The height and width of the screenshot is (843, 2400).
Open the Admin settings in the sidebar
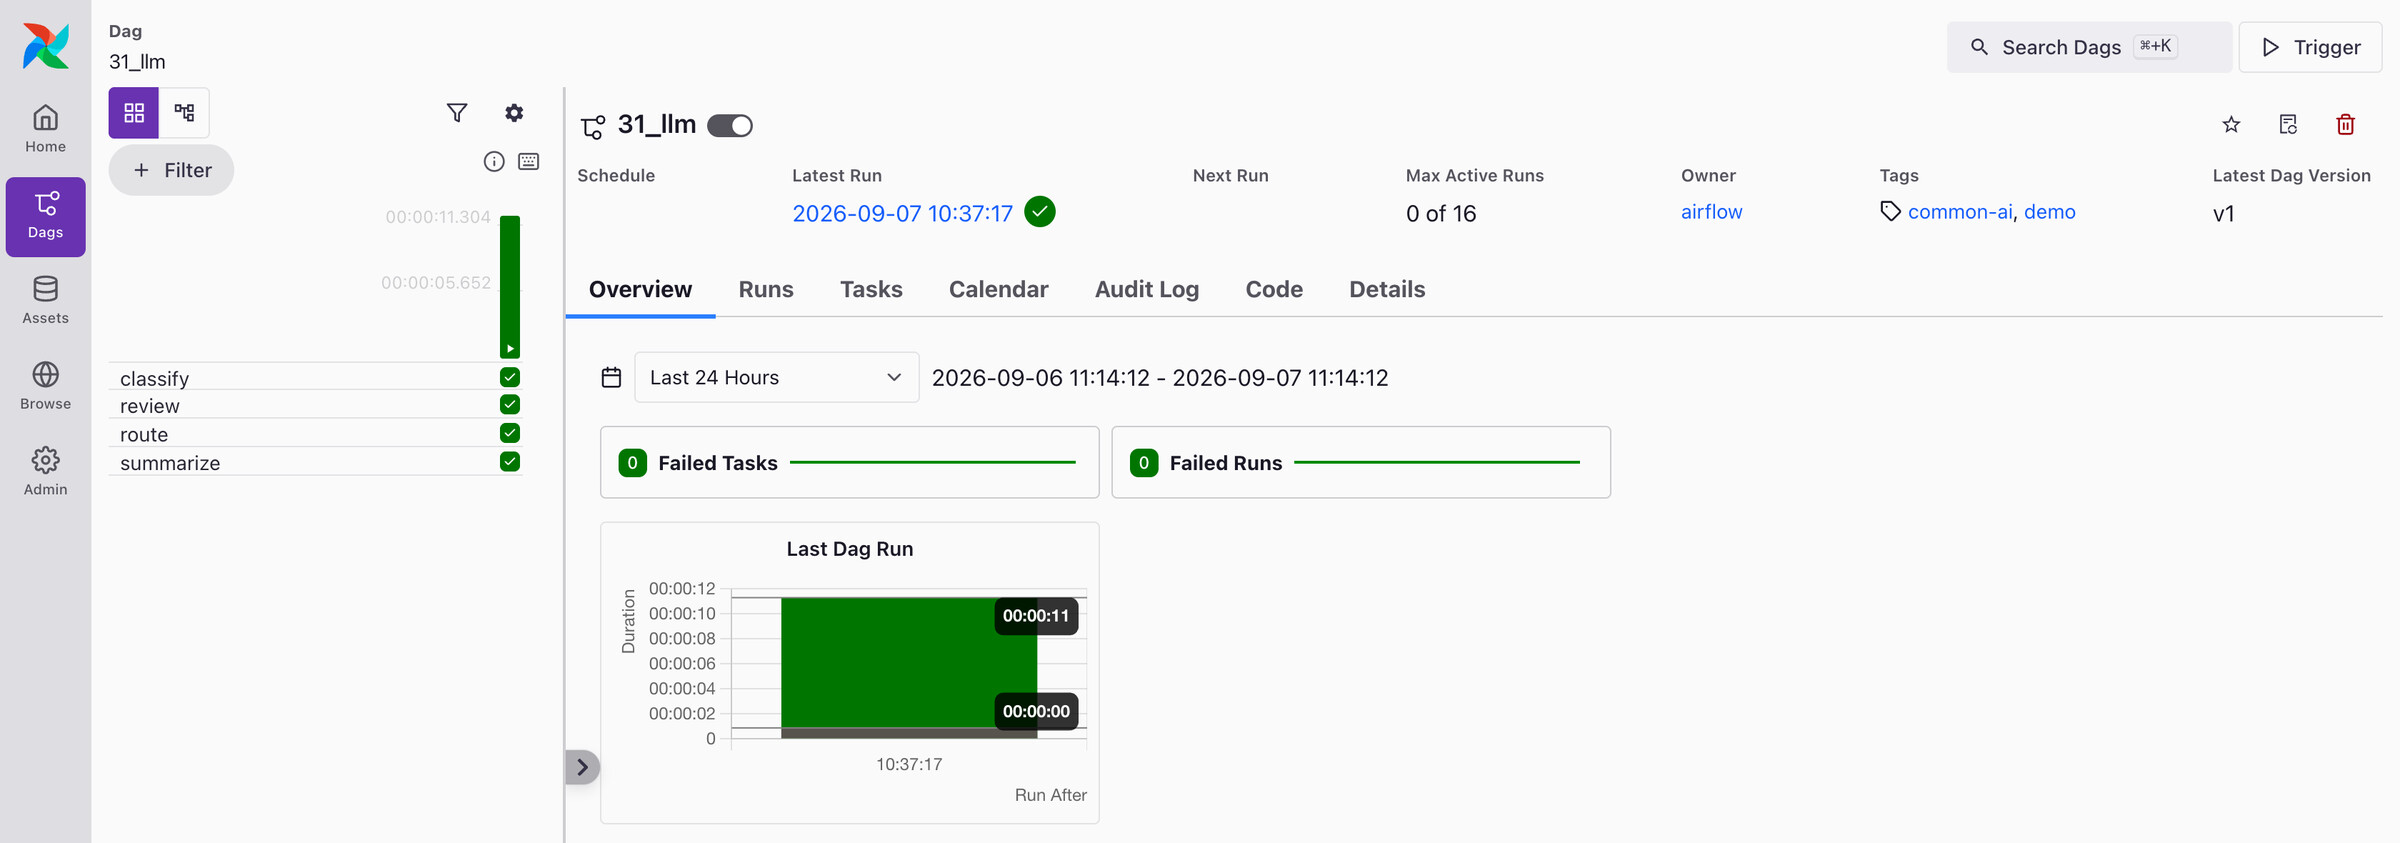tap(45, 472)
